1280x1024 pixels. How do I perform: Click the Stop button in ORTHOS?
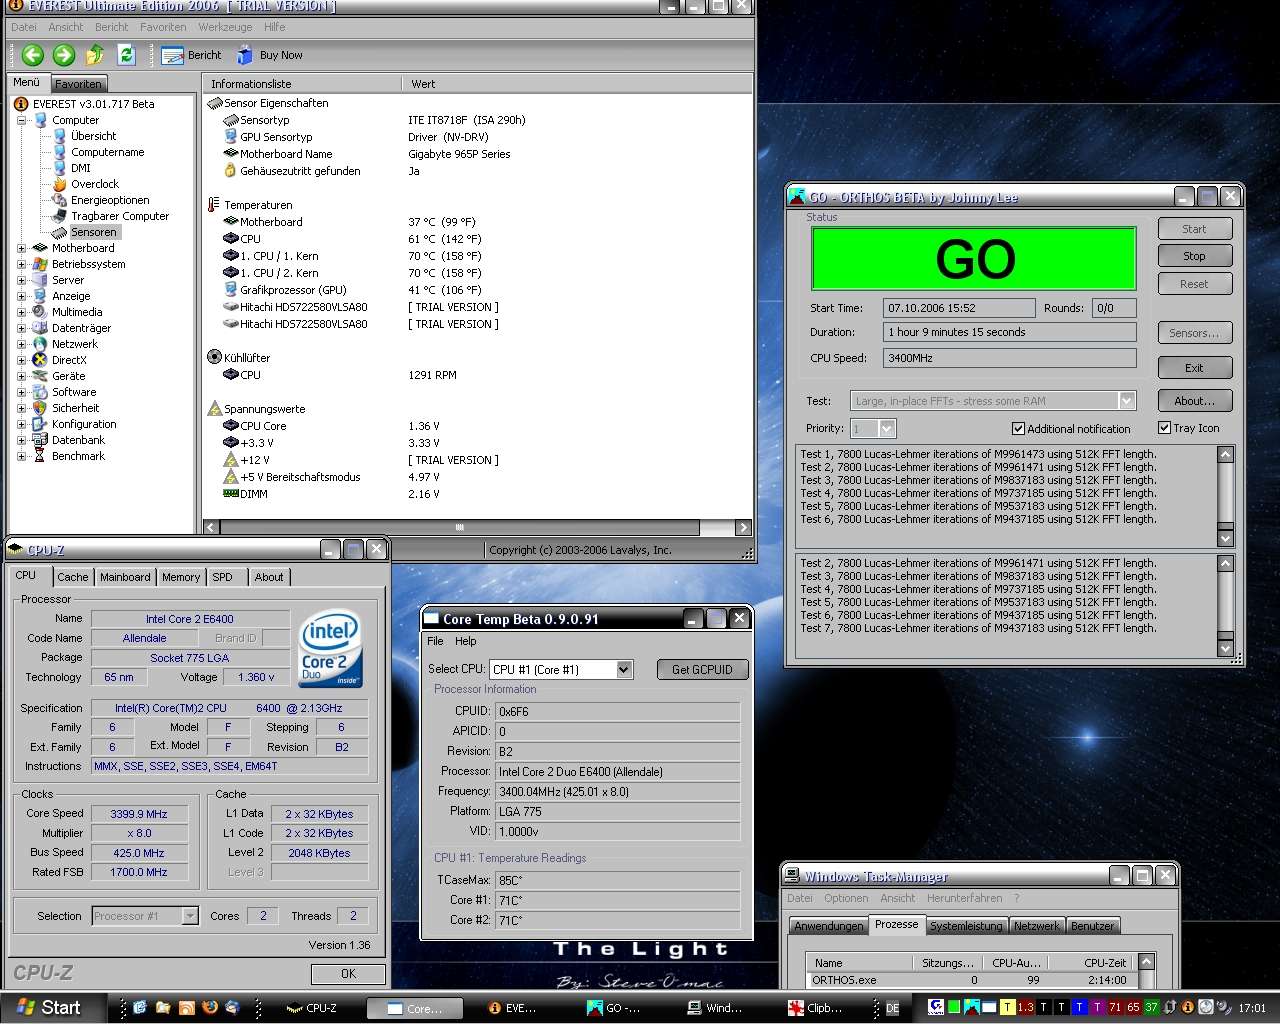click(1194, 256)
